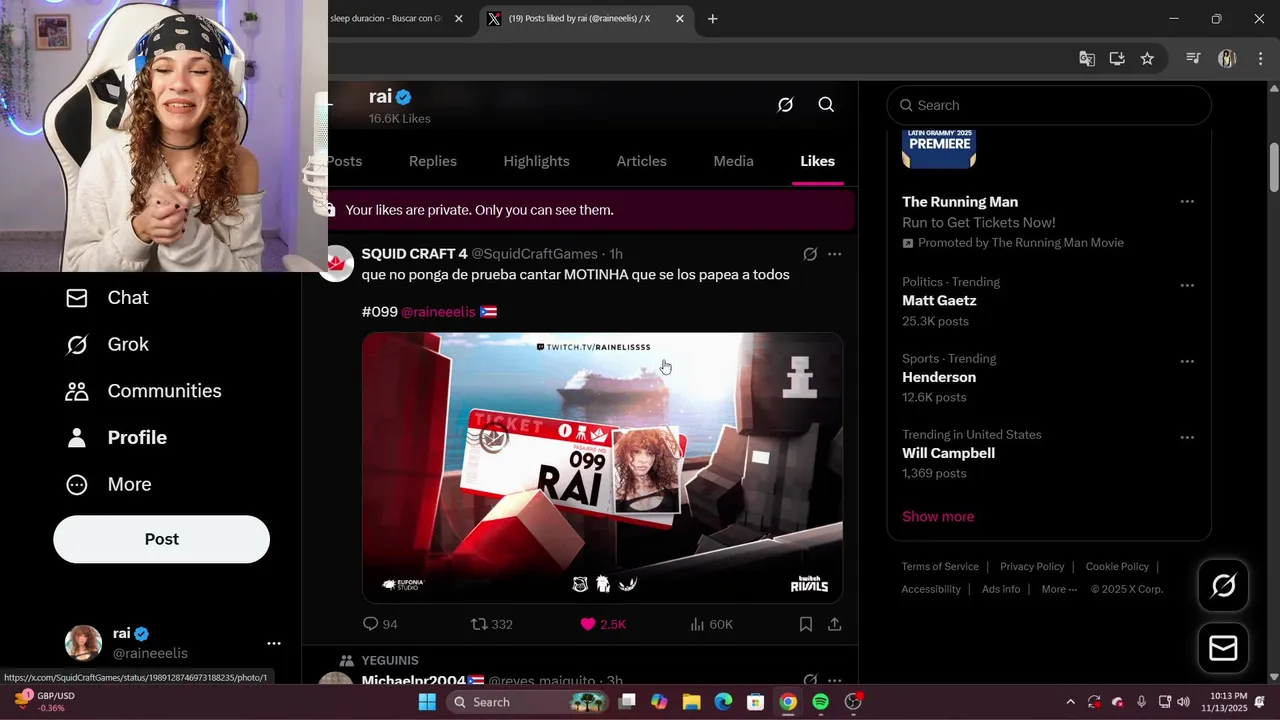Open the Profile sidebar item
1280x720 pixels.
tap(116, 438)
